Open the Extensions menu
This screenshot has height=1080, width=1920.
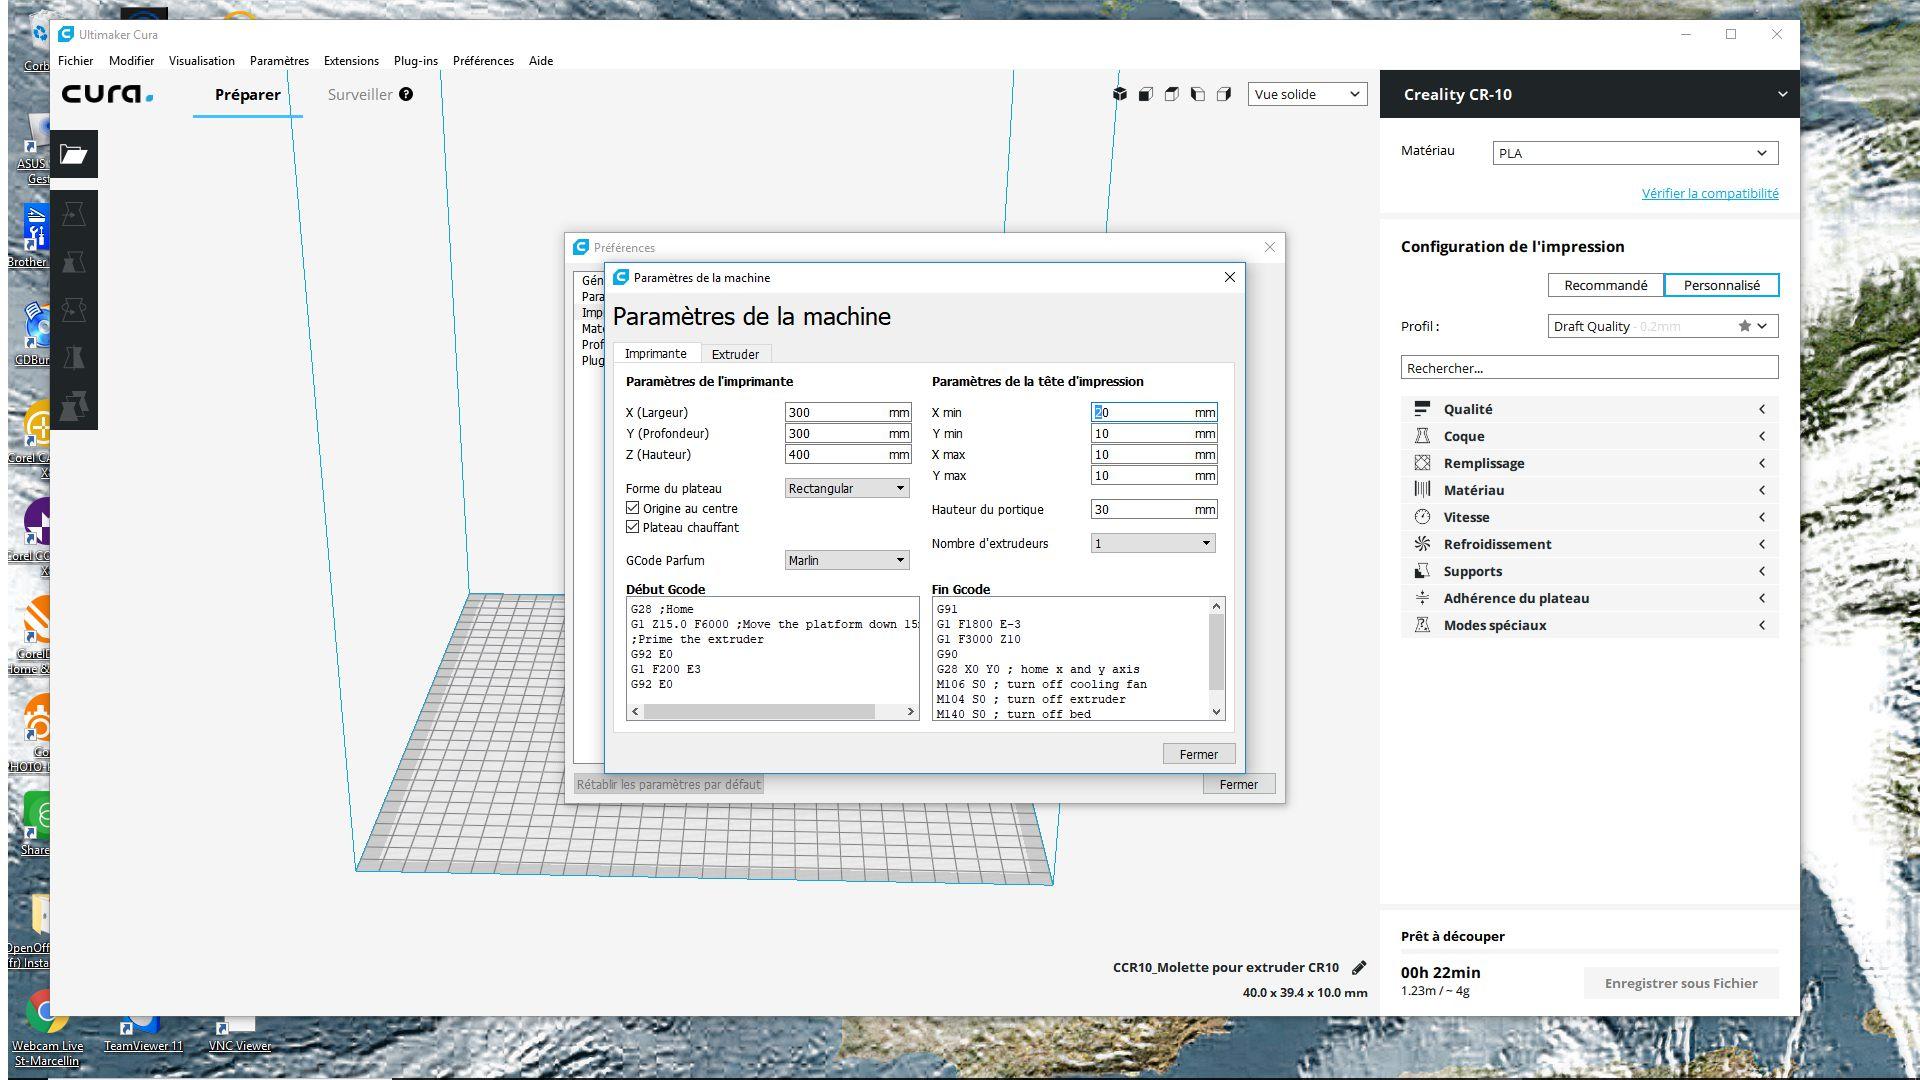coord(351,61)
